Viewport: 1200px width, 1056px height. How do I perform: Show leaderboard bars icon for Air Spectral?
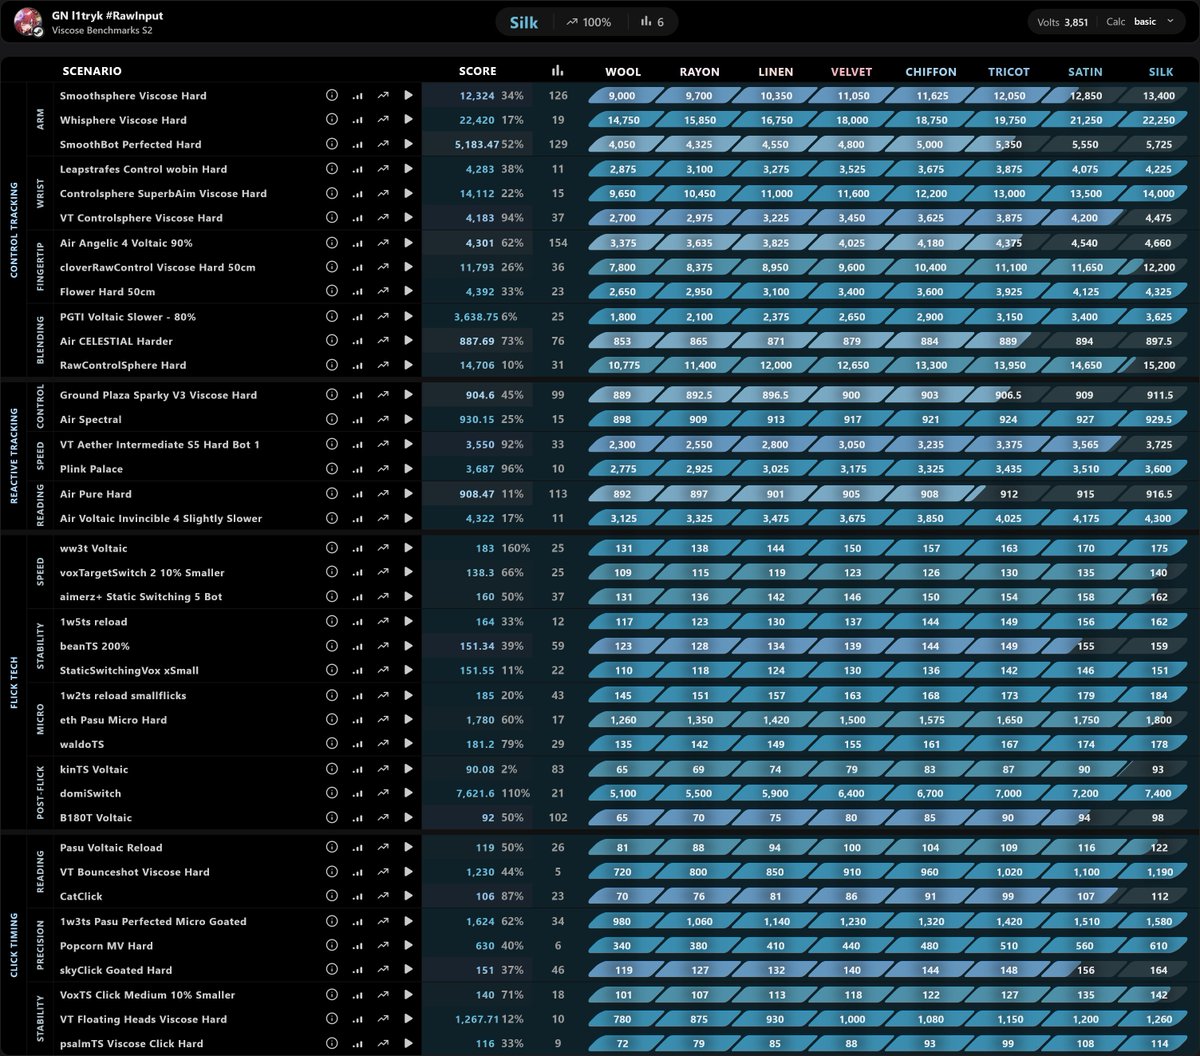click(357, 420)
